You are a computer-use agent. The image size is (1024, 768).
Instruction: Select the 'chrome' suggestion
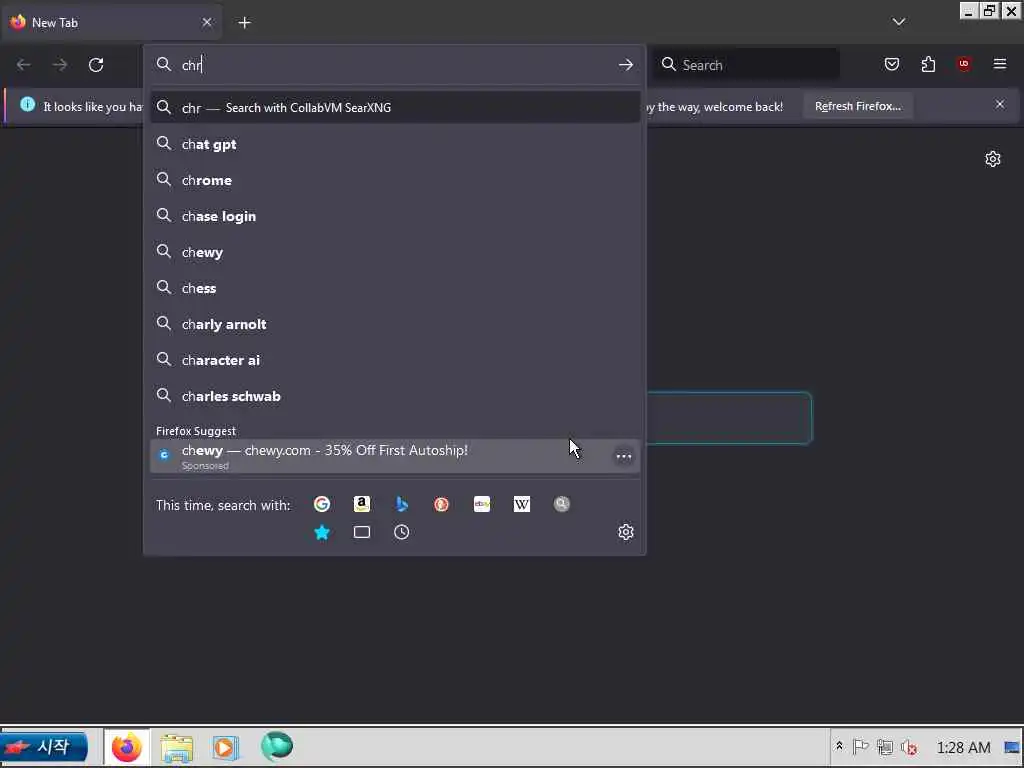pyautogui.click(x=395, y=180)
